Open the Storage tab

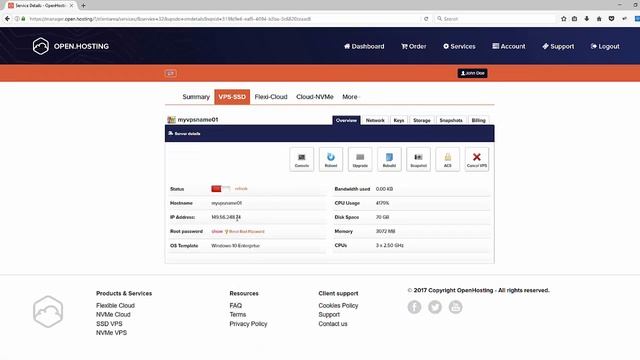tap(422, 120)
